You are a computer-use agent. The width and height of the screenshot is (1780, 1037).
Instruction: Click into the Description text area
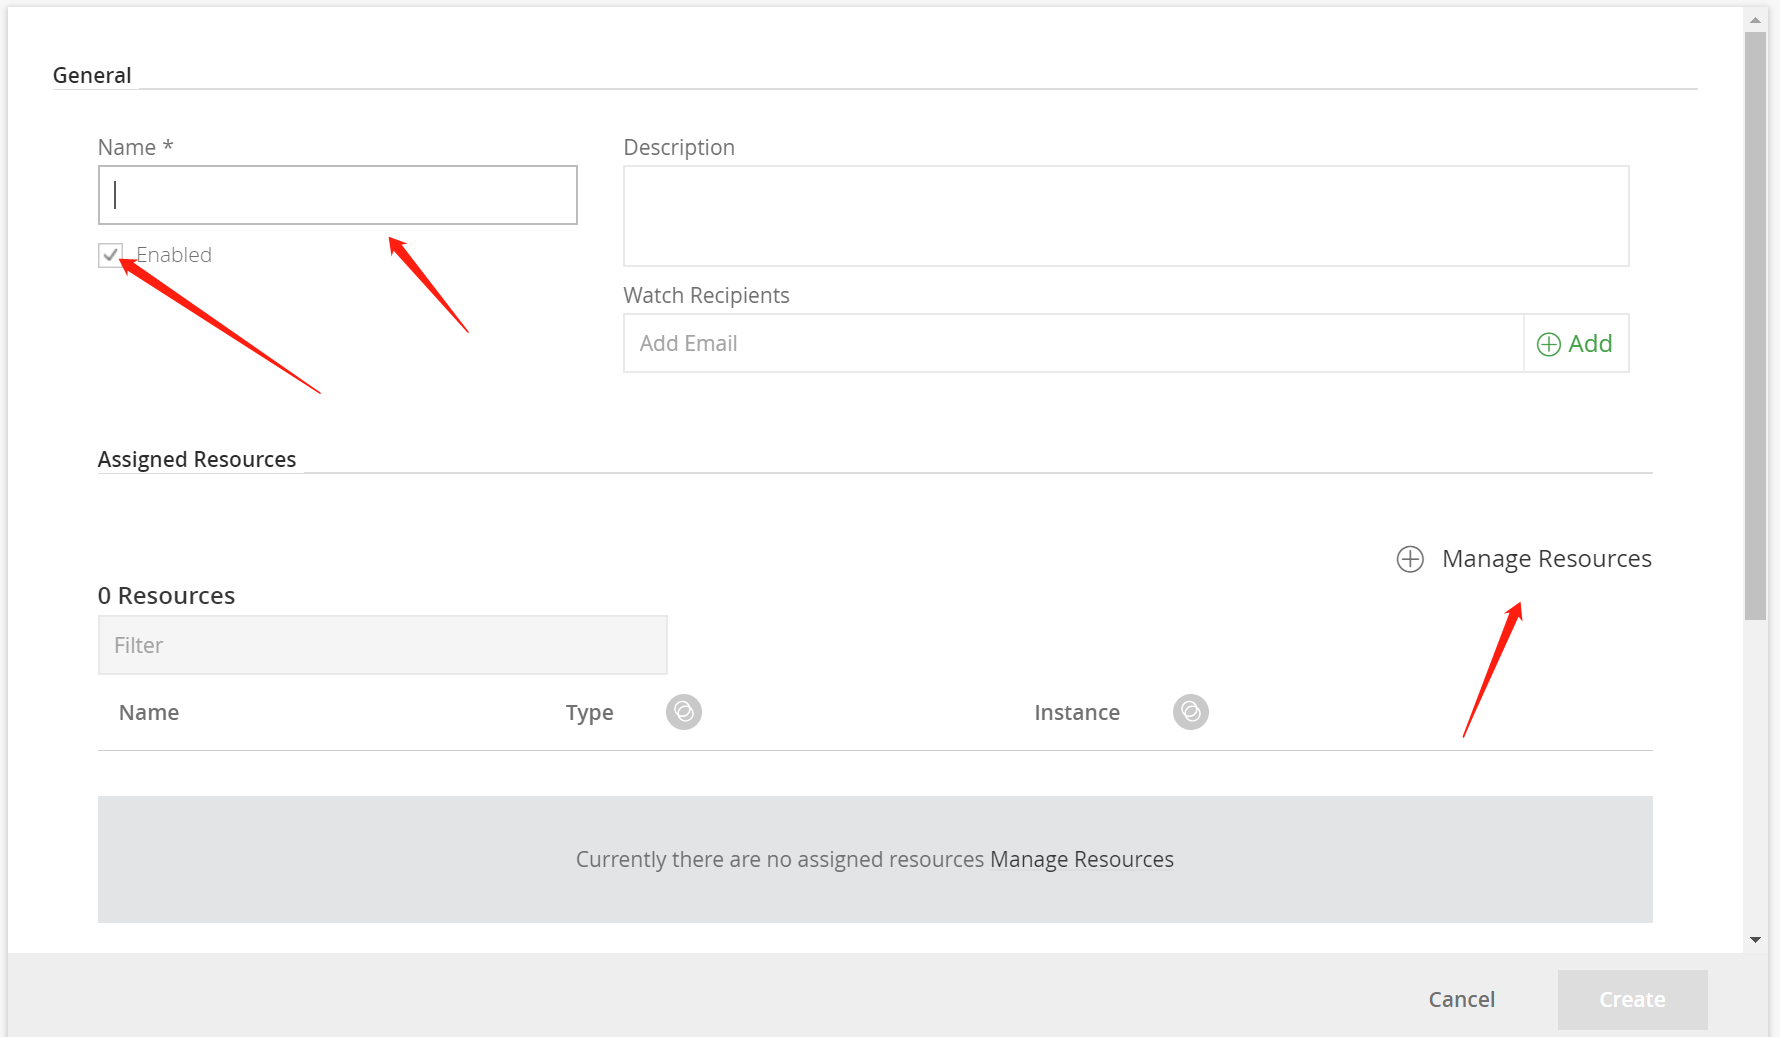[1126, 216]
